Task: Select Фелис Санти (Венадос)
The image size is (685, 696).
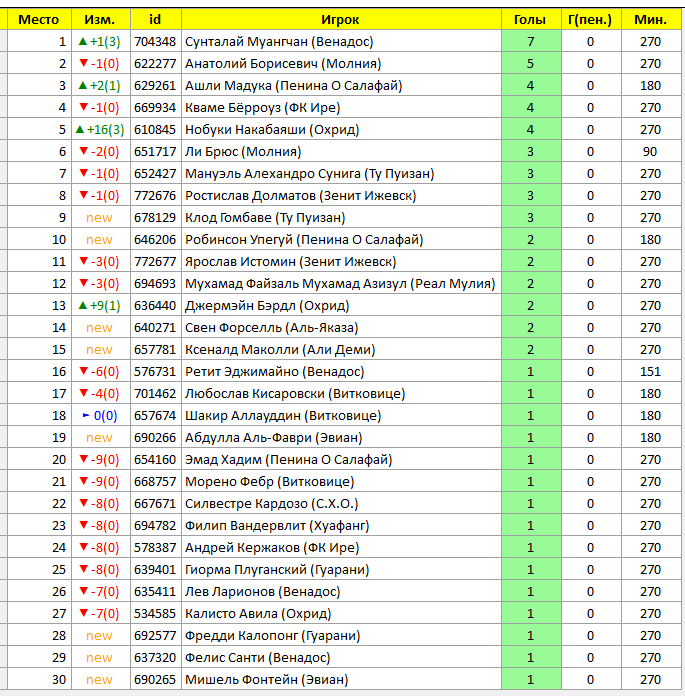Action: pos(341,657)
